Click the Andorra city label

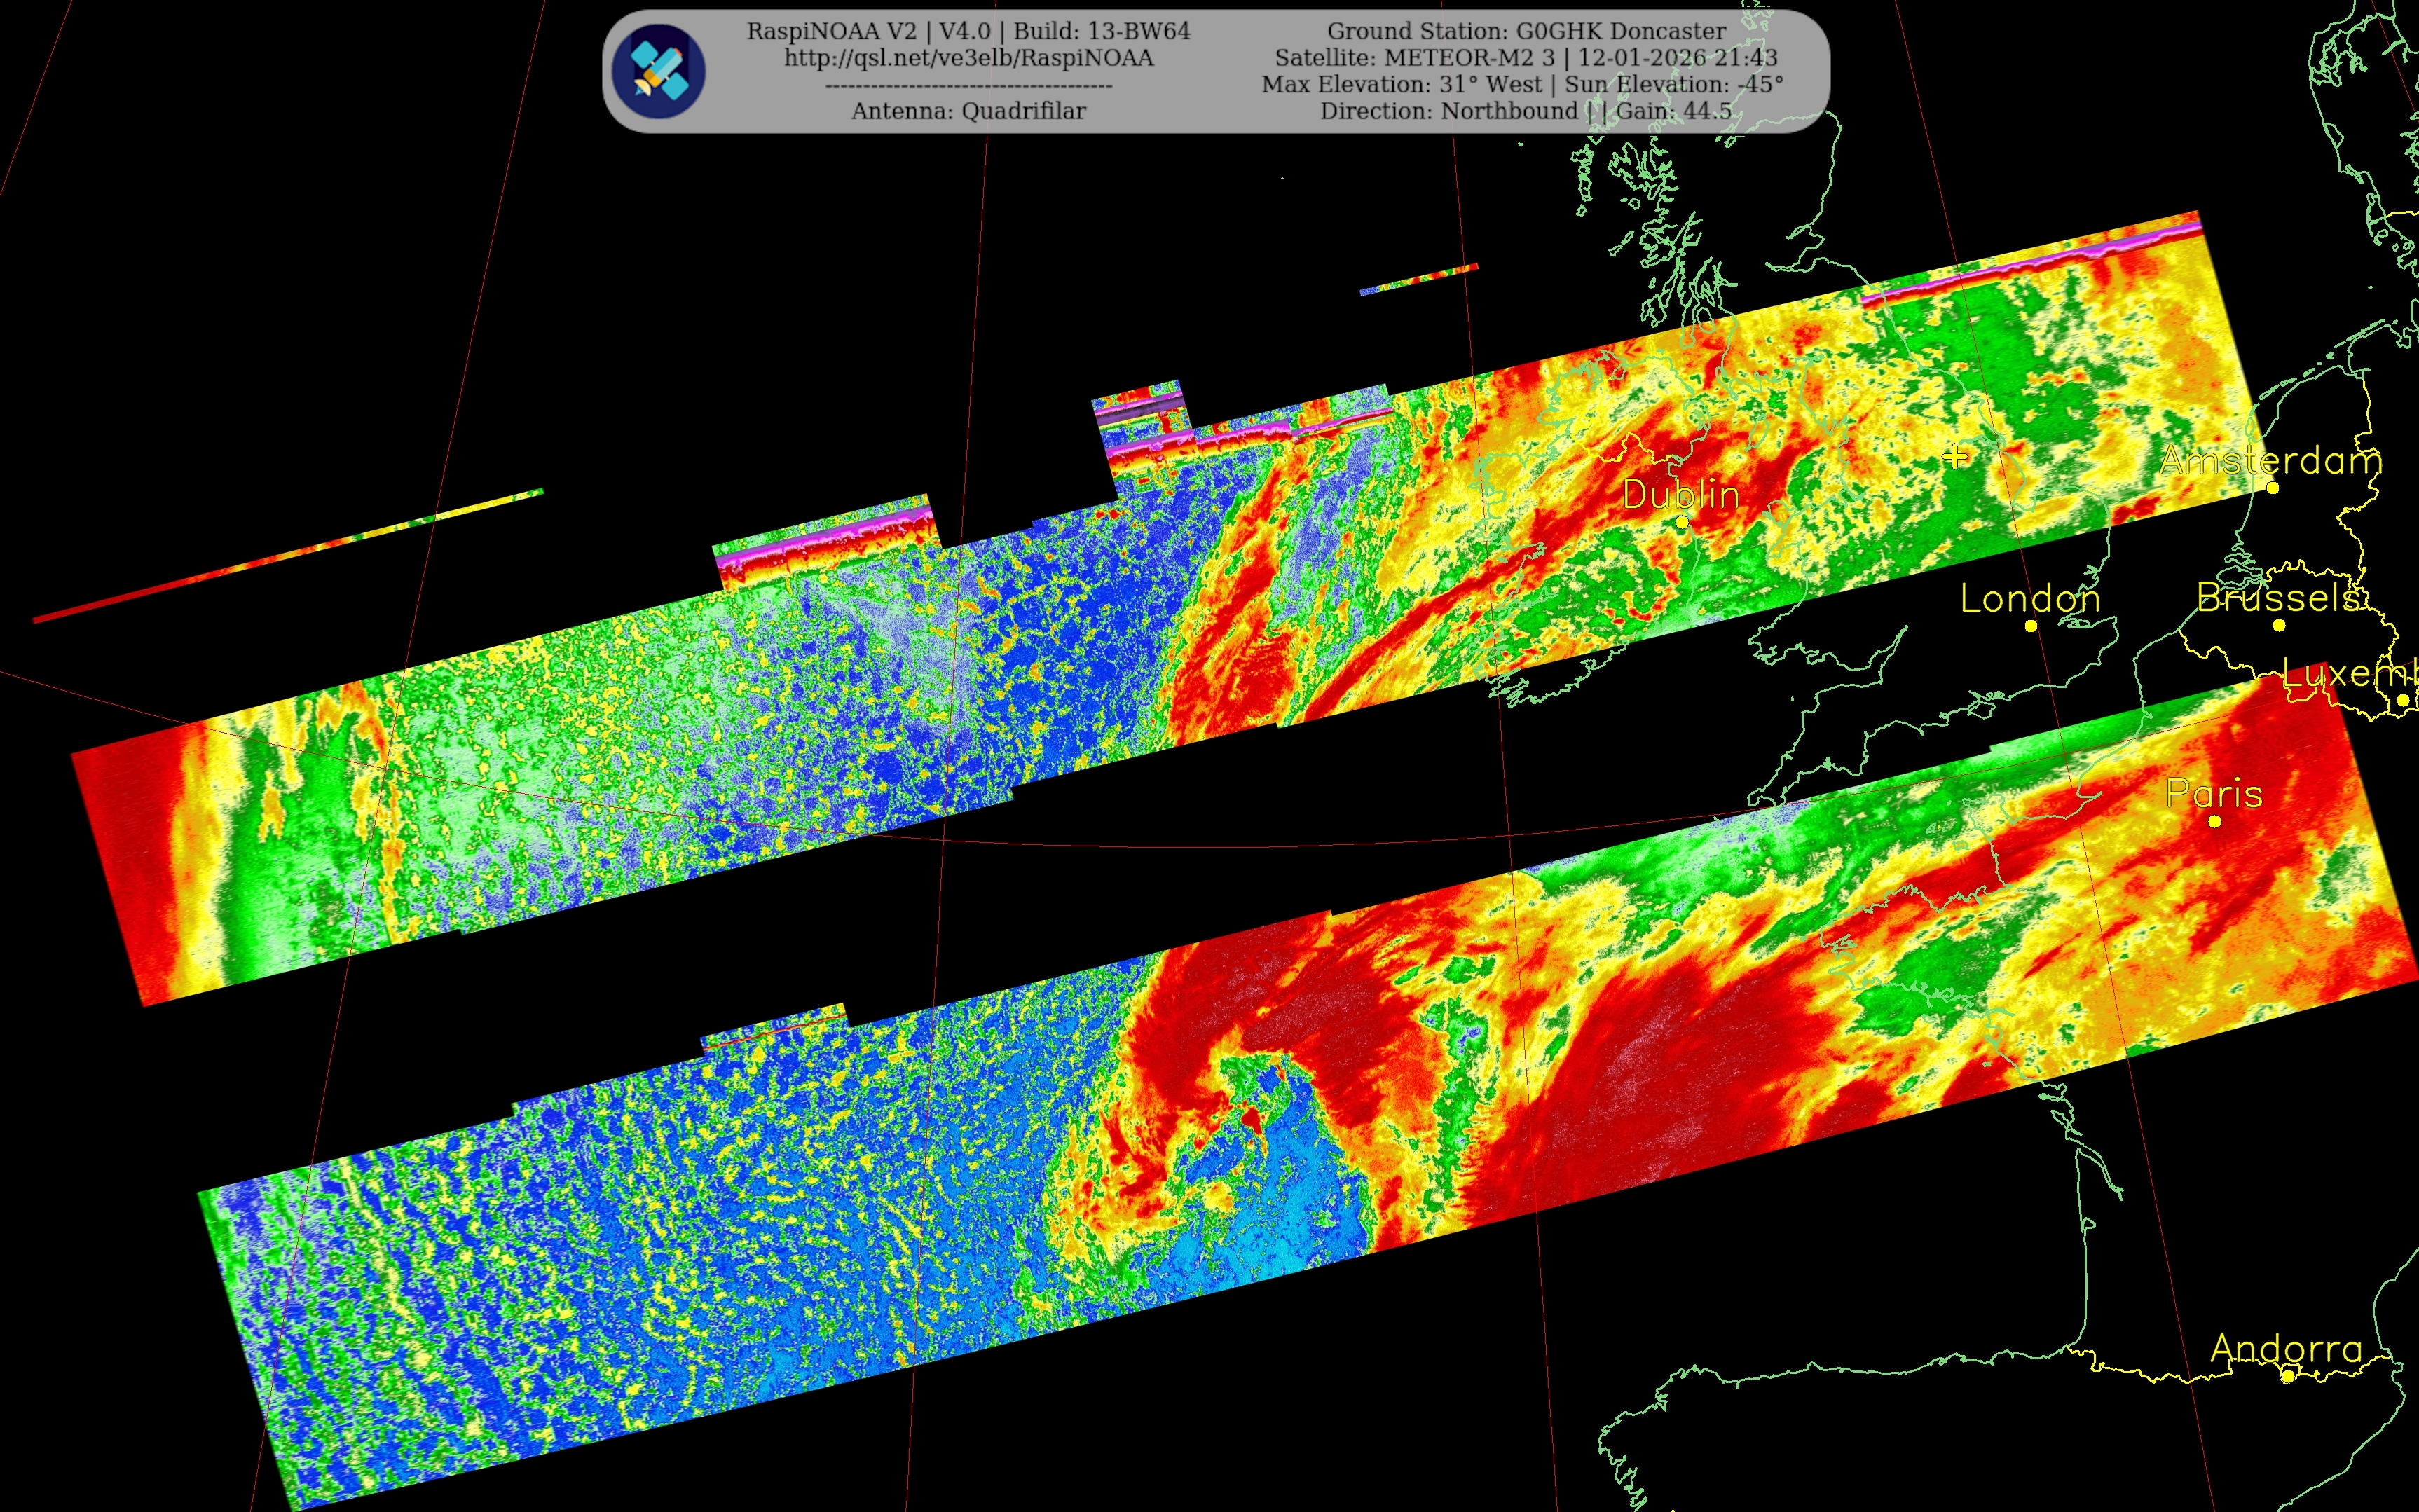point(2286,1348)
